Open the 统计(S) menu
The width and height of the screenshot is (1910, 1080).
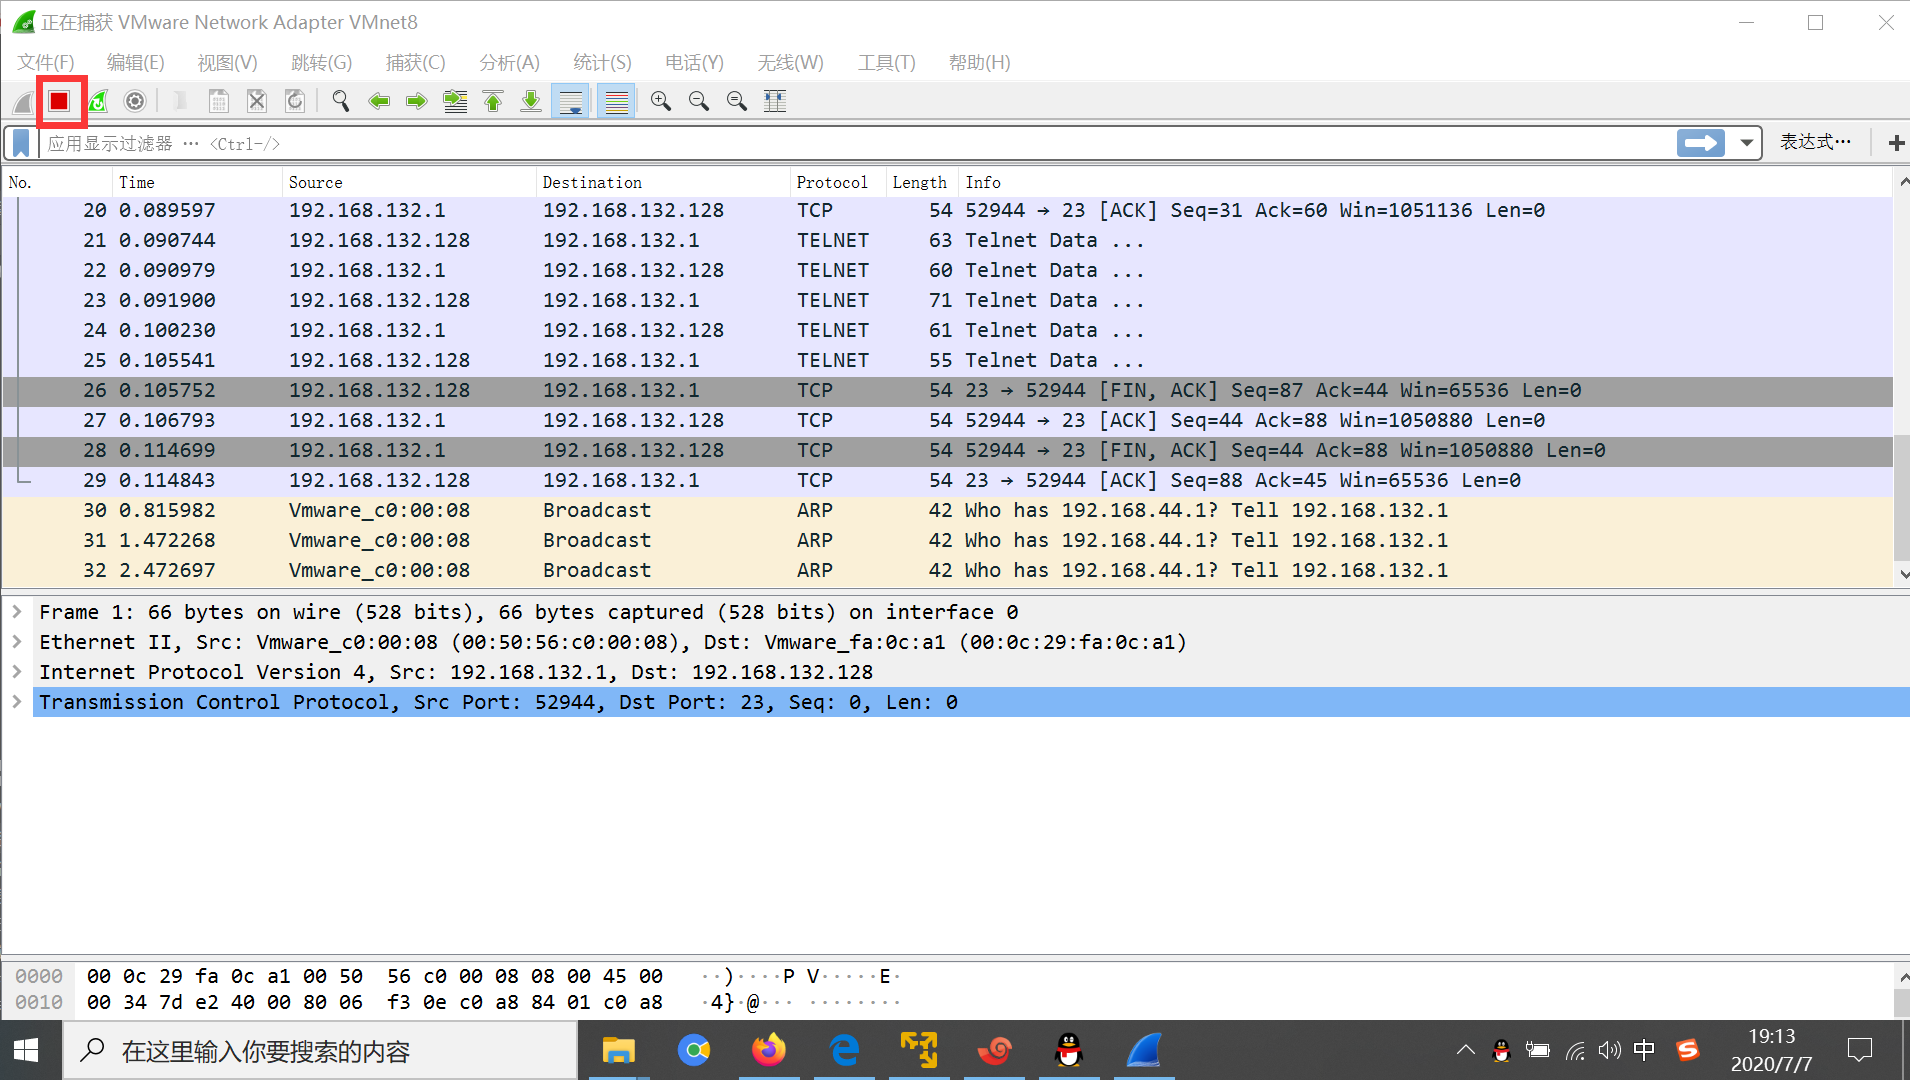point(601,62)
